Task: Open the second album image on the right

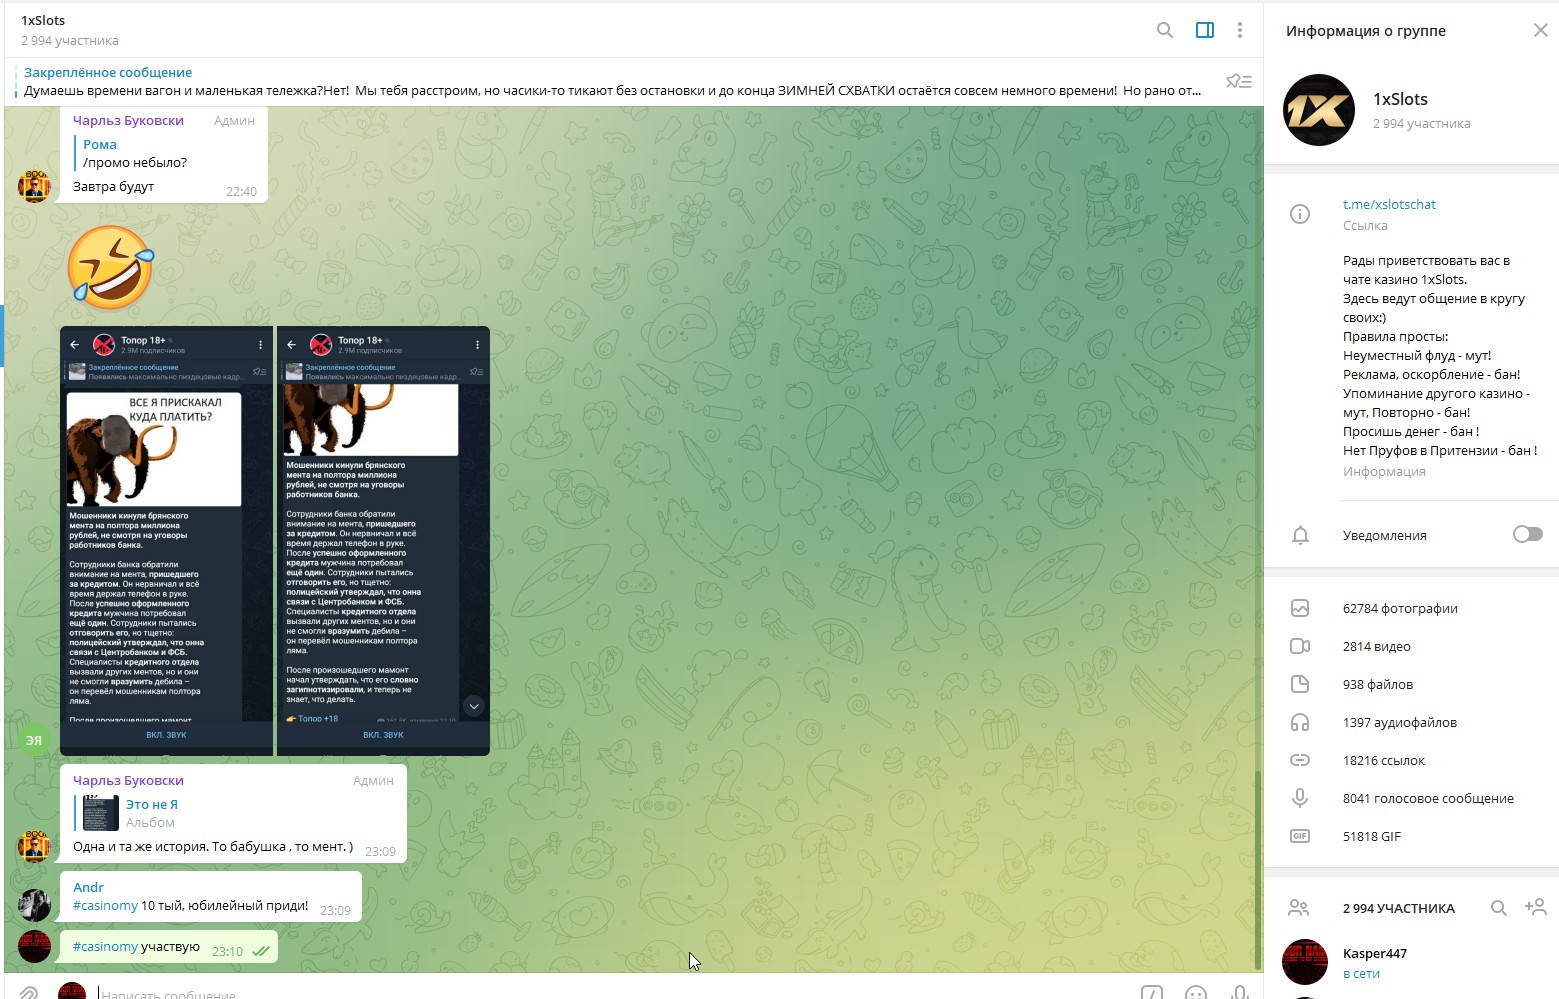Action: tap(383, 540)
